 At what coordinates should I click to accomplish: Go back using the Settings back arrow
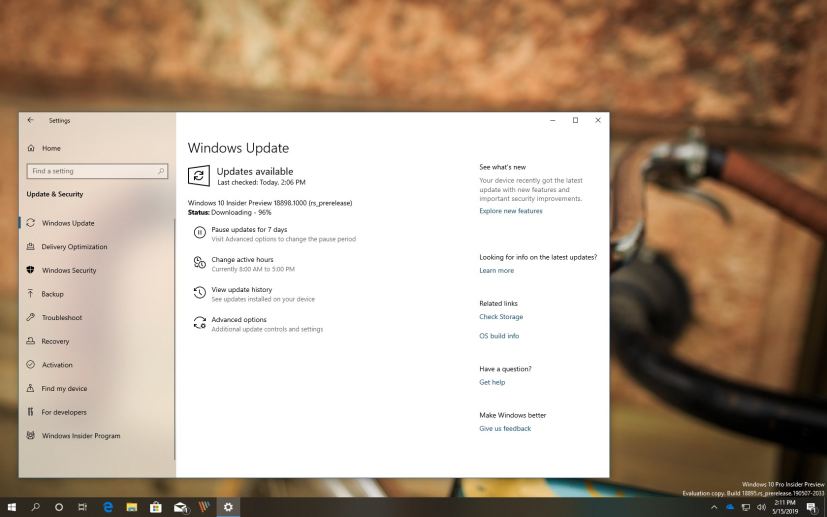point(31,120)
